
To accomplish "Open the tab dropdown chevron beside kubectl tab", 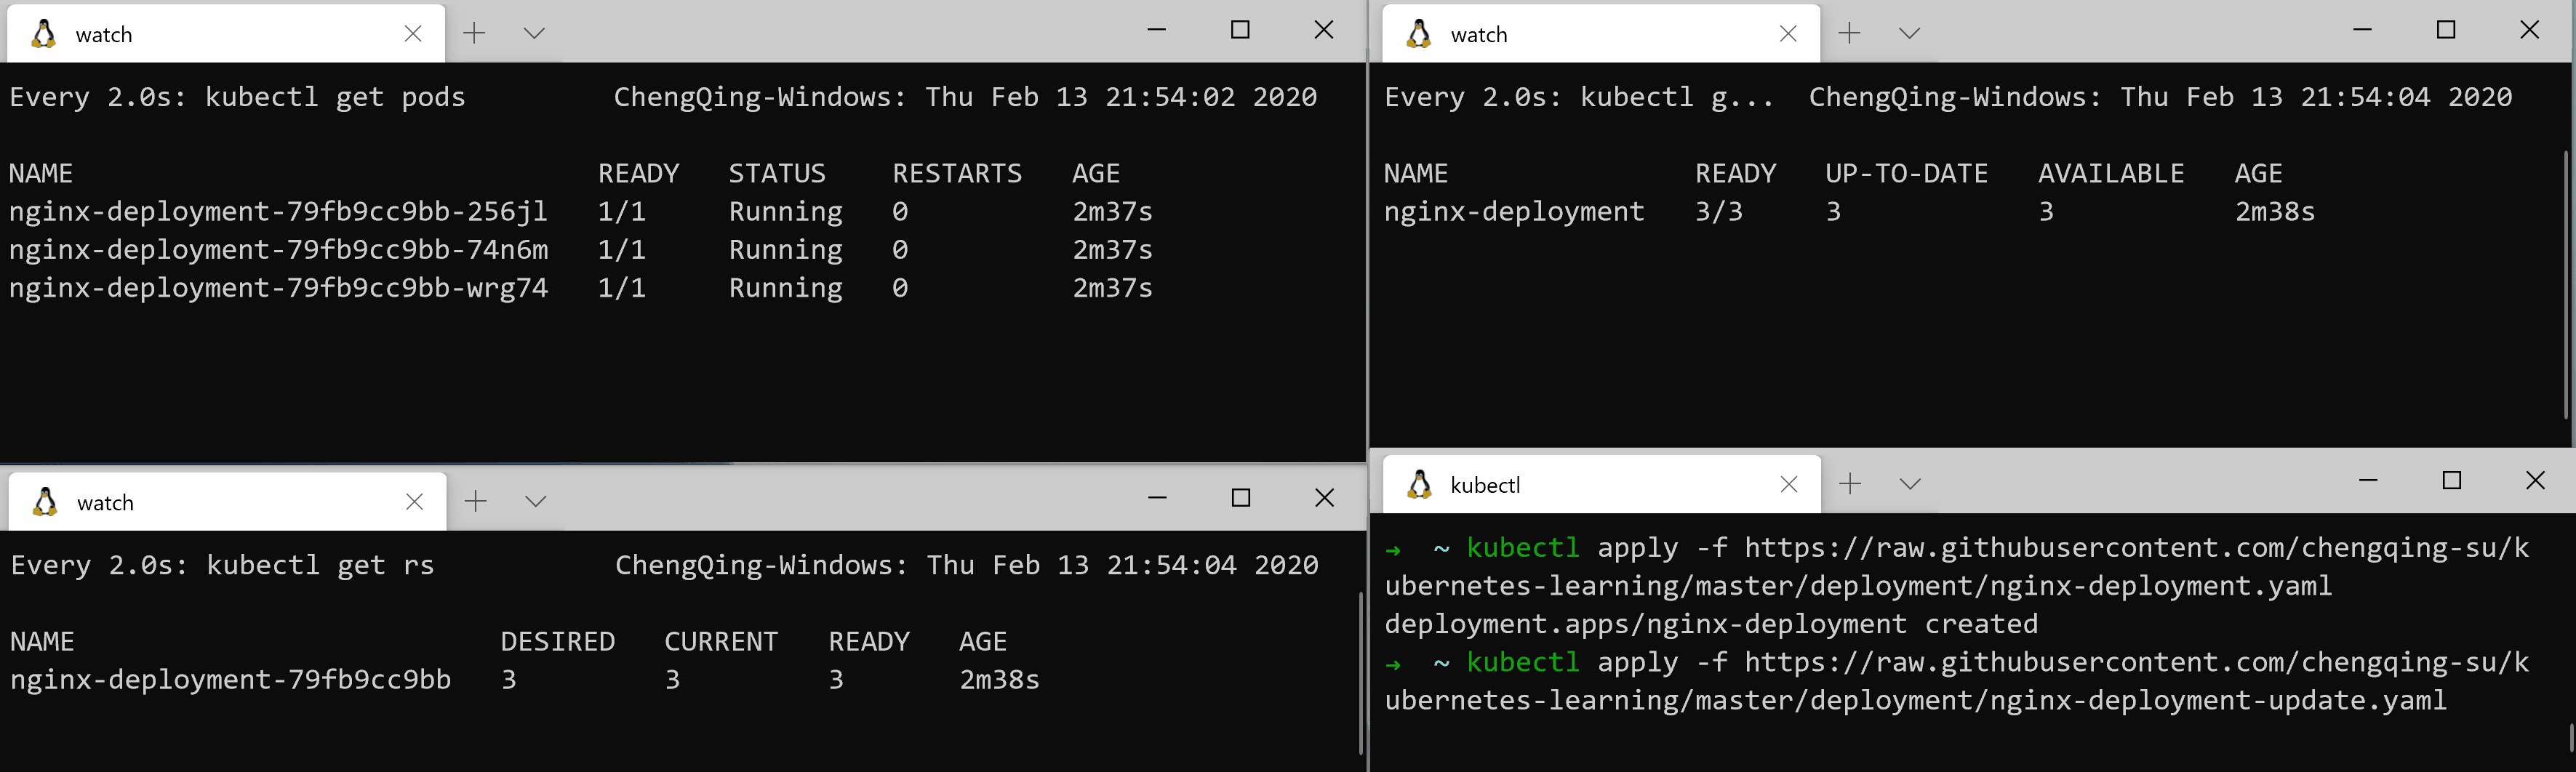I will click(1910, 484).
